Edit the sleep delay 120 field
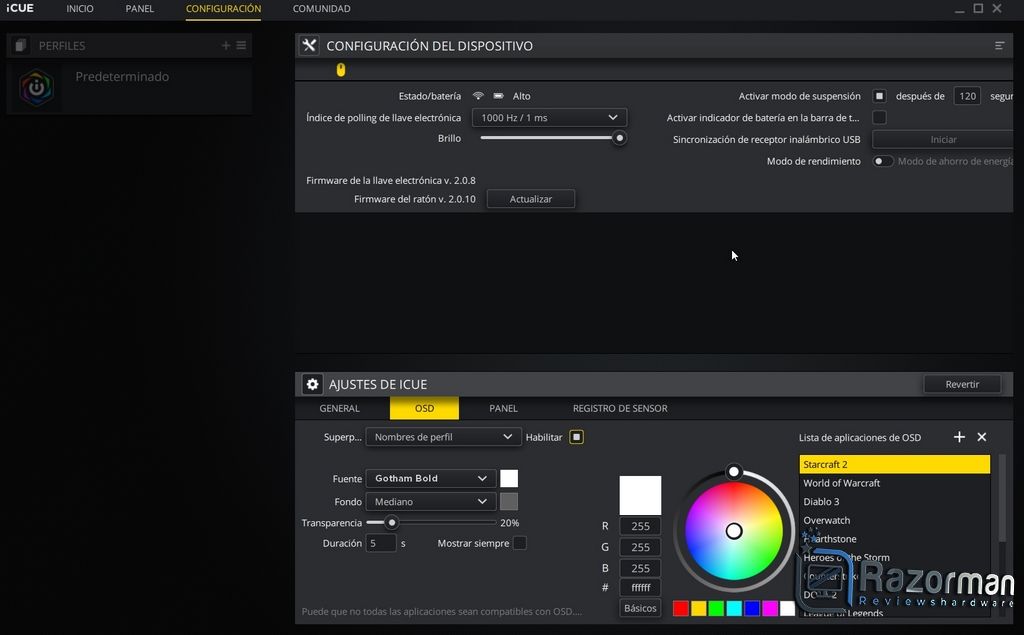This screenshot has height=635, width=1024. pos(967,96)
